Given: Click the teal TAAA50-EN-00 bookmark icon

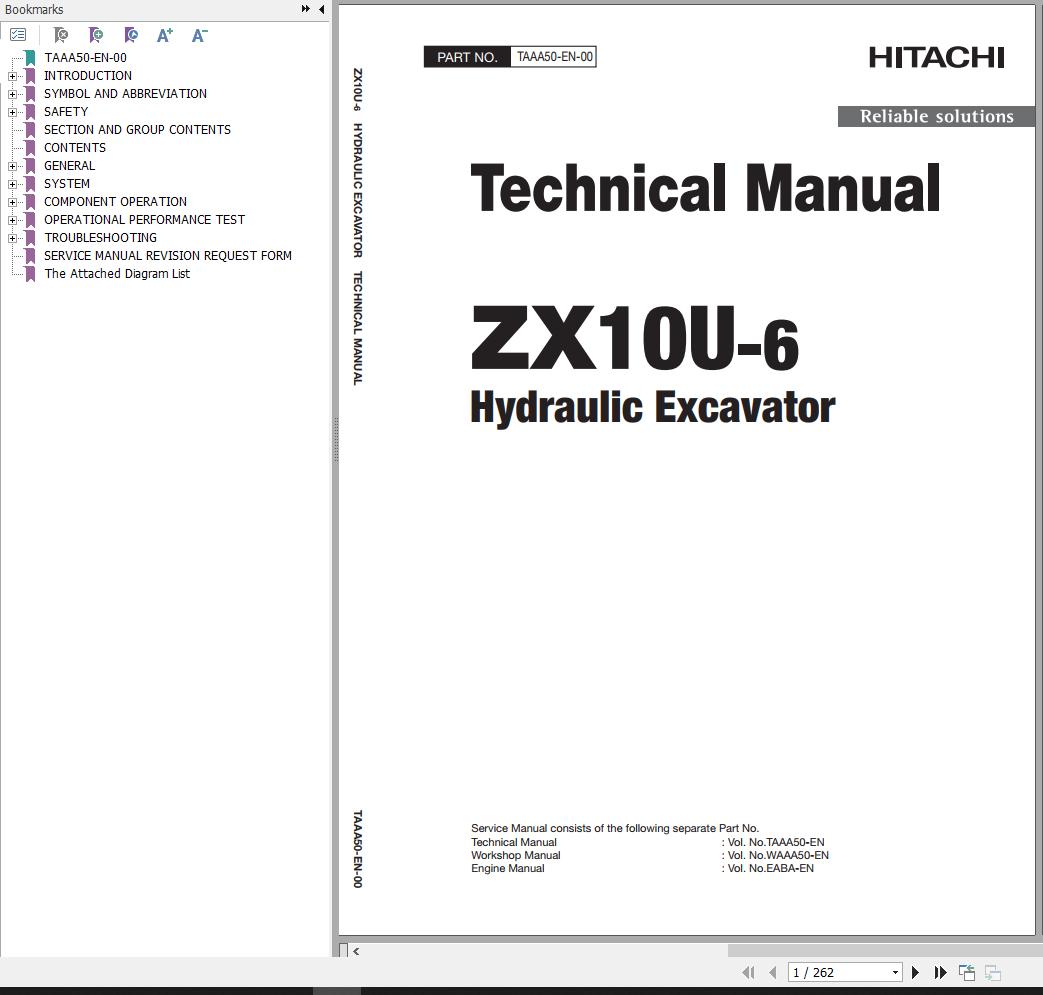Looking at the screenshot, I should (30, 58).
